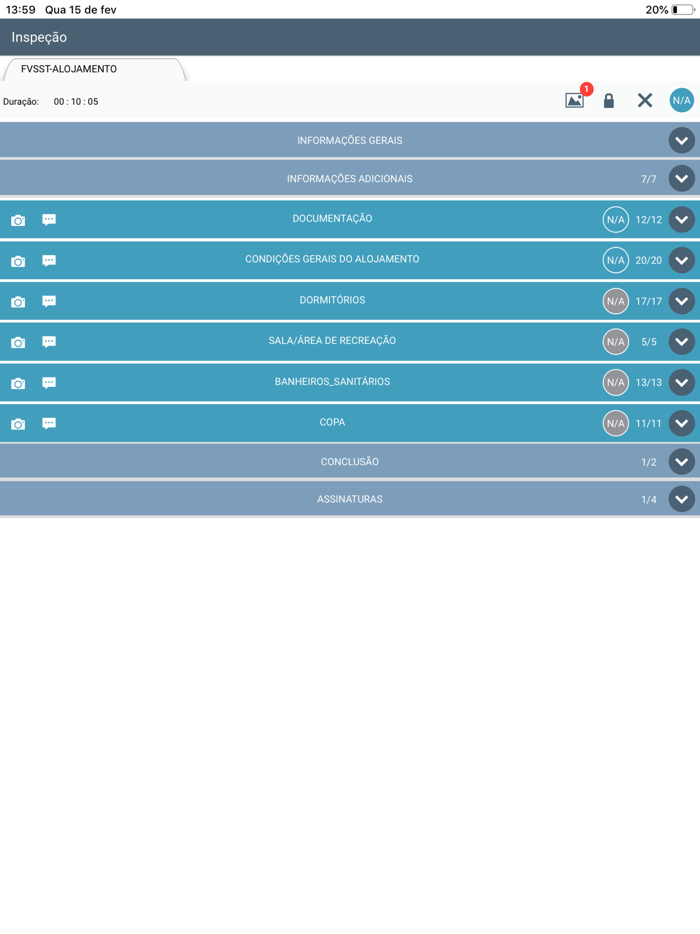Tap the BANHEIROS_SANITÁRIOS section title
This screenshot has width=700, height=934.
[332, 382]
